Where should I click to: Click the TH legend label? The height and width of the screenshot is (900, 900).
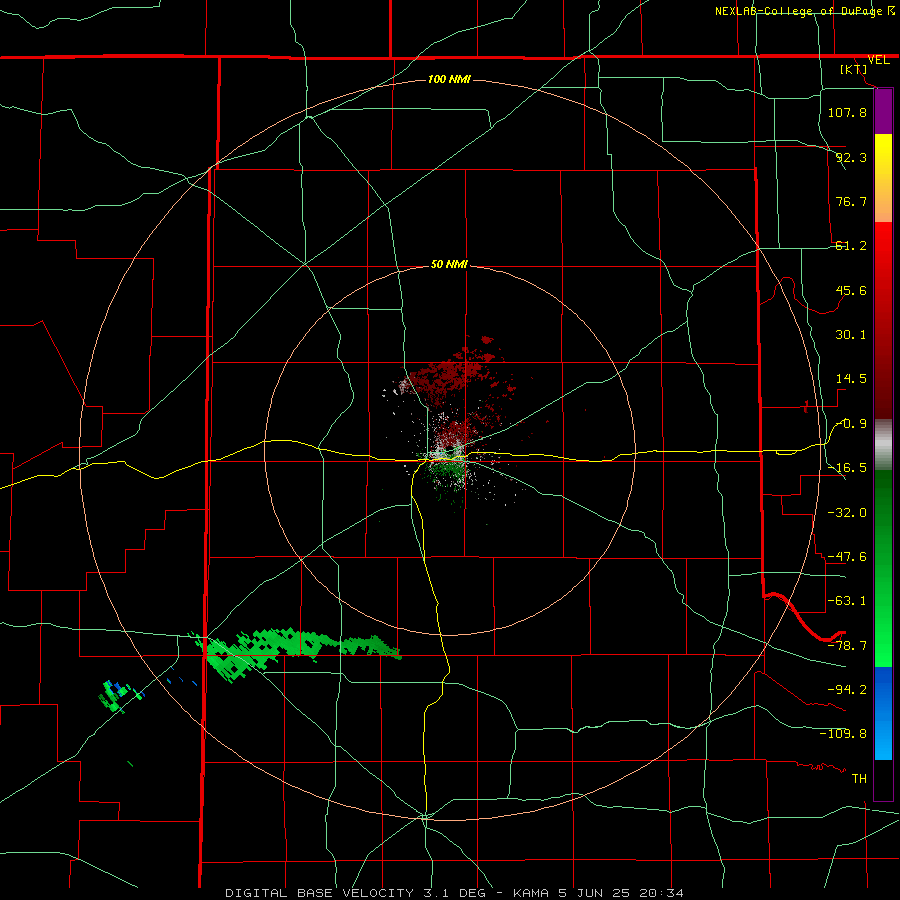(859, 778)
